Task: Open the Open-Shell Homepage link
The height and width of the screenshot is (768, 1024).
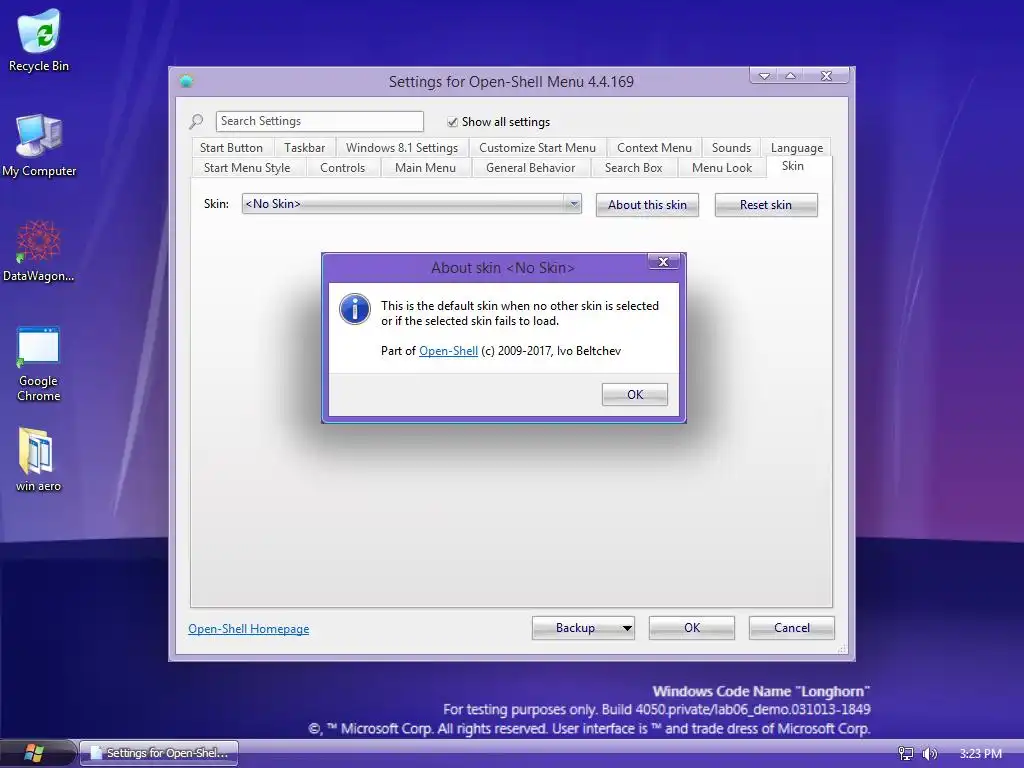Action: click(249, 628)
